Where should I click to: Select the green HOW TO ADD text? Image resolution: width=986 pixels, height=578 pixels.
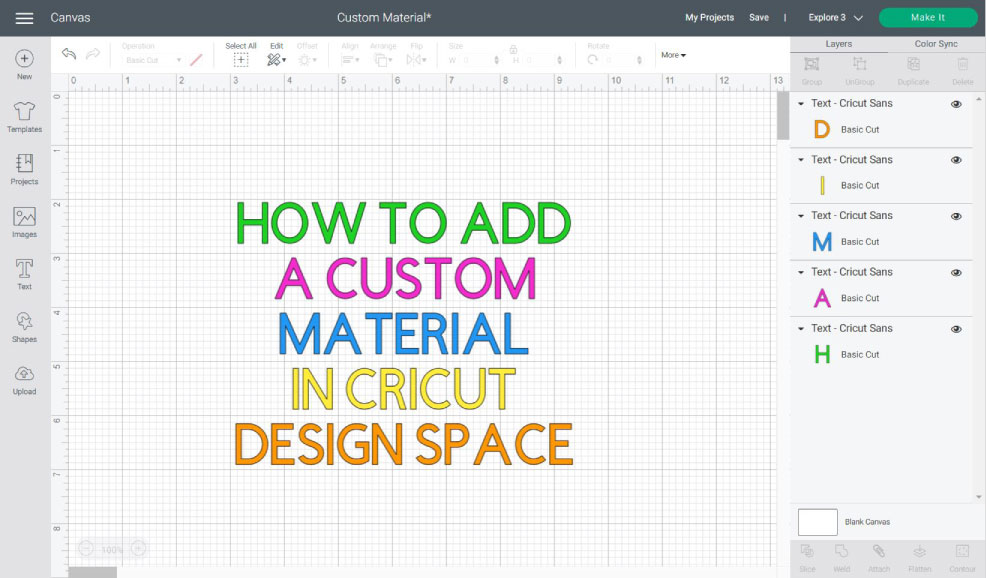click(403, 223)
